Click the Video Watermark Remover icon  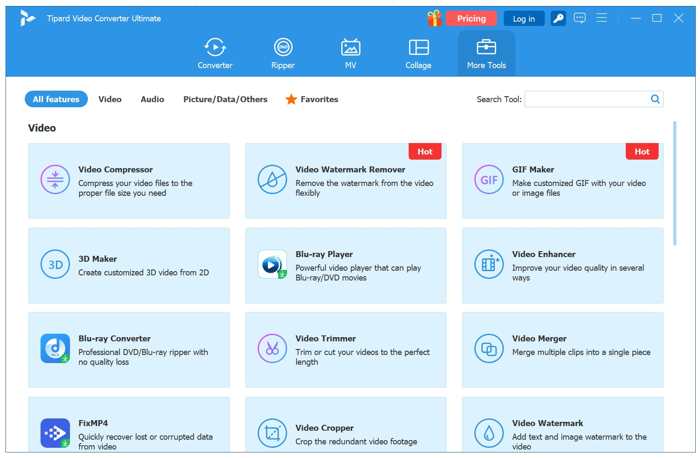coord(272,180)
